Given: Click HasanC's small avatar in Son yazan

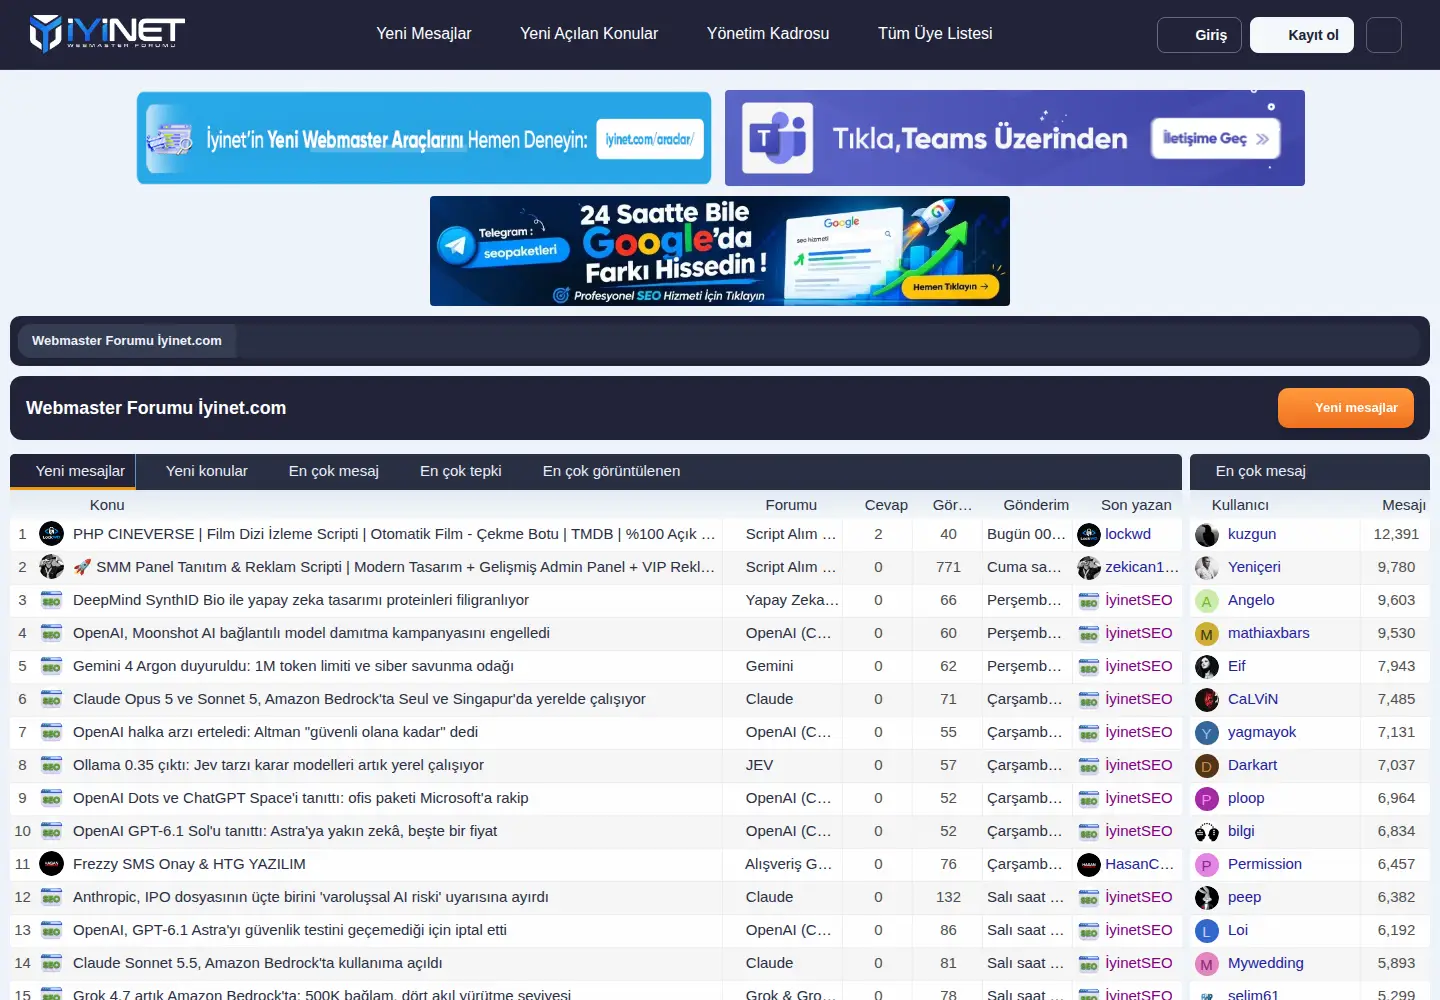Looking at the screenshot, I should pos(1089,865).
